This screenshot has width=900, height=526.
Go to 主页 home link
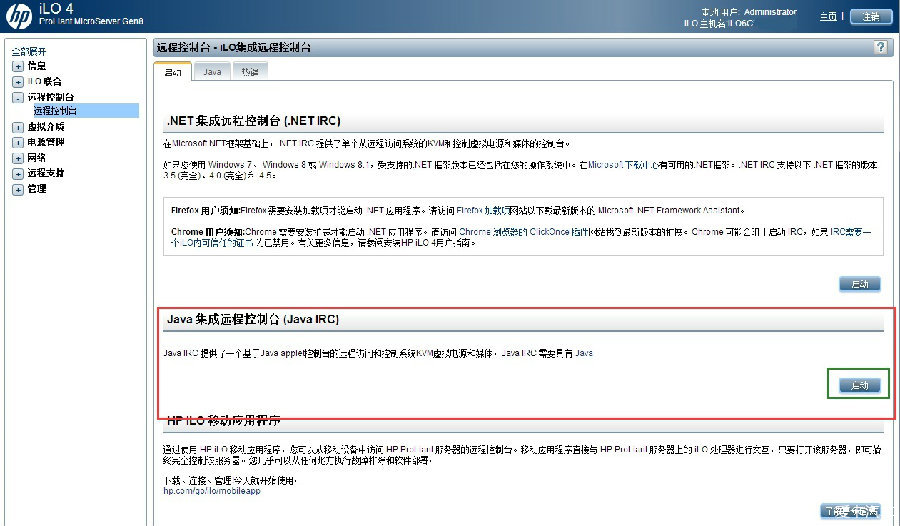click(x=828, y=17)
